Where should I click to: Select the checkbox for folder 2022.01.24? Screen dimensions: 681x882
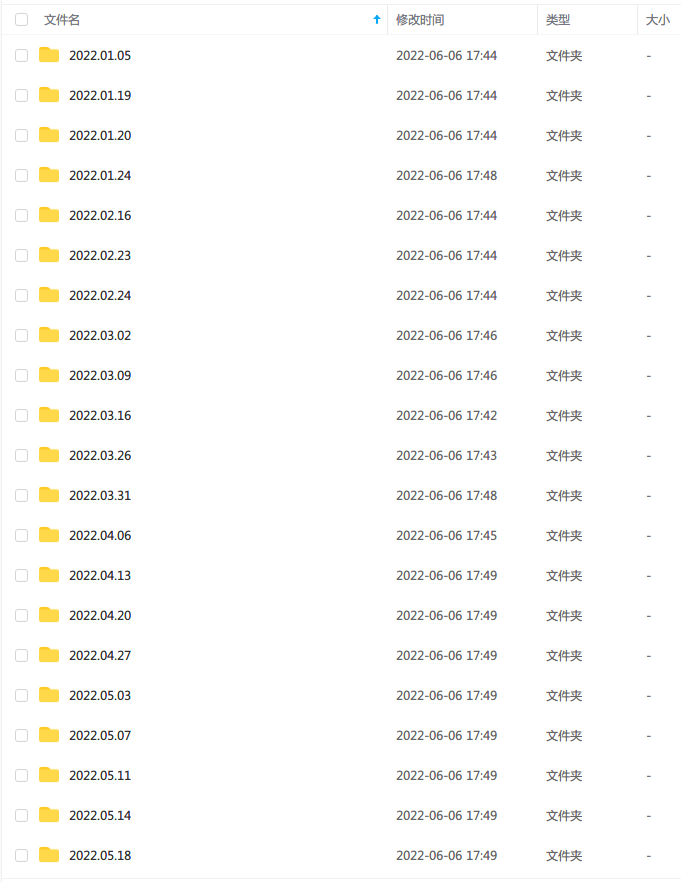[x=21, y=175]
